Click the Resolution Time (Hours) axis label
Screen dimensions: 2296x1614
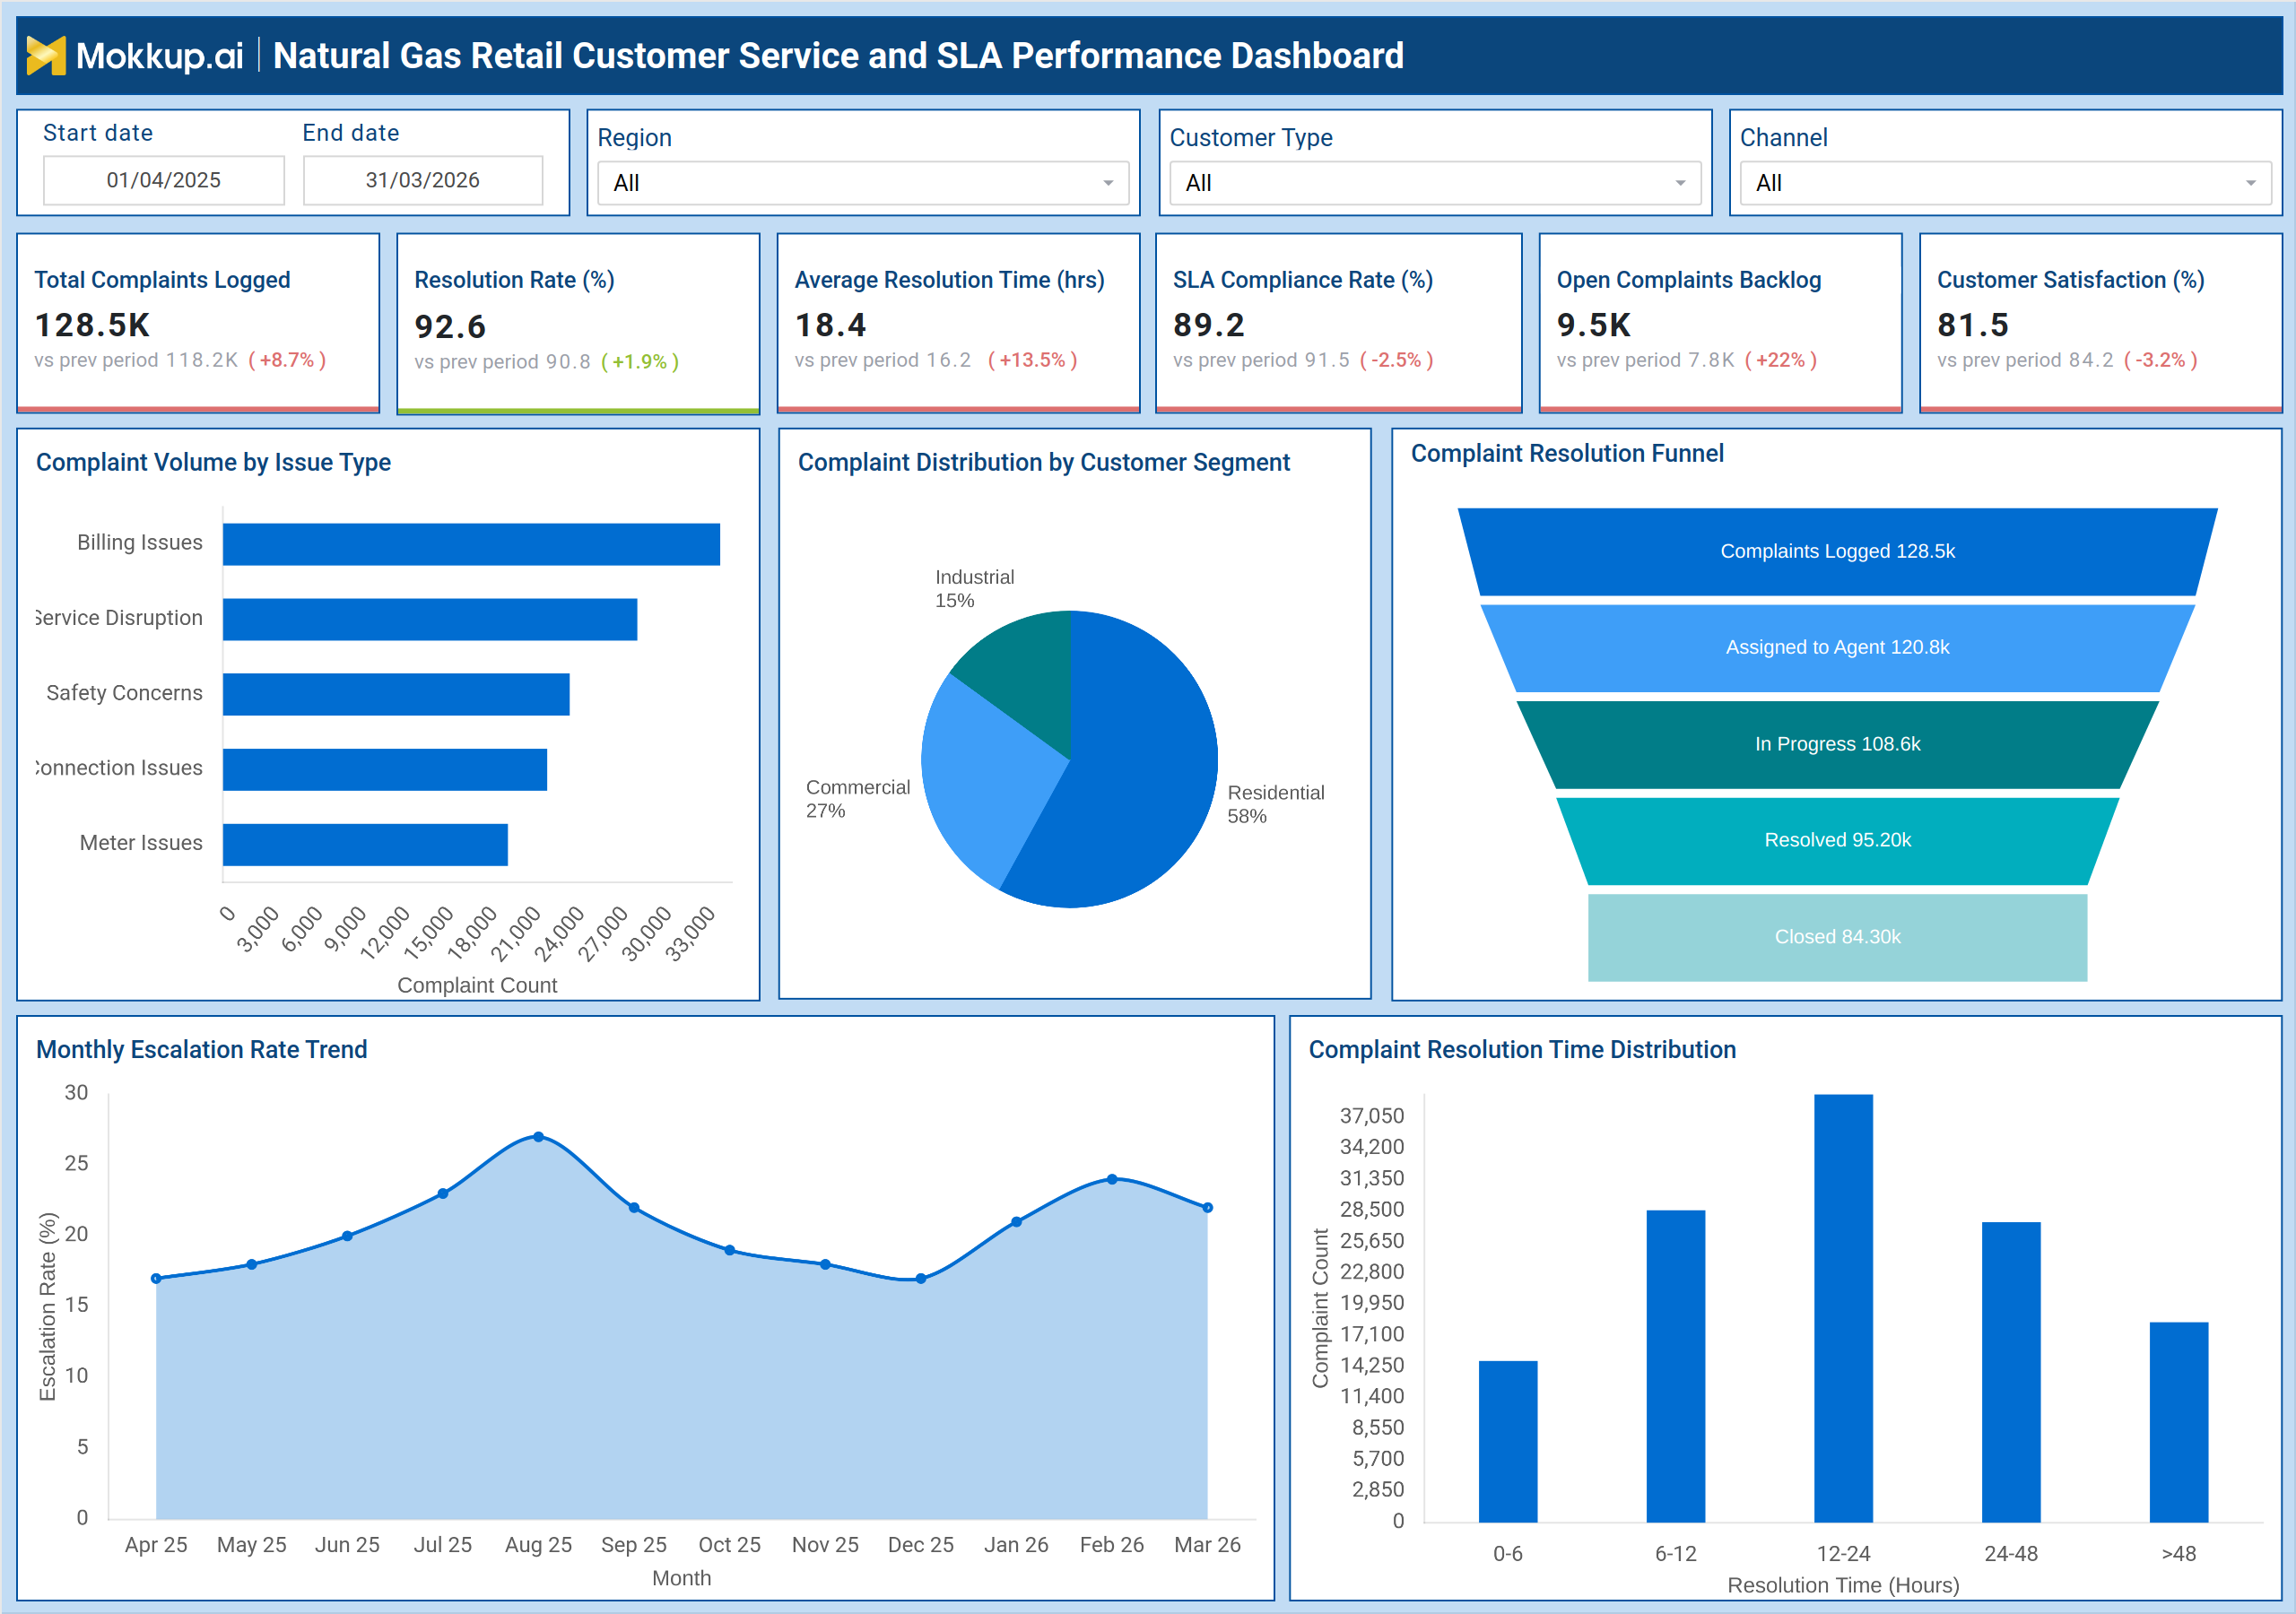(x=1843, y=1585)
